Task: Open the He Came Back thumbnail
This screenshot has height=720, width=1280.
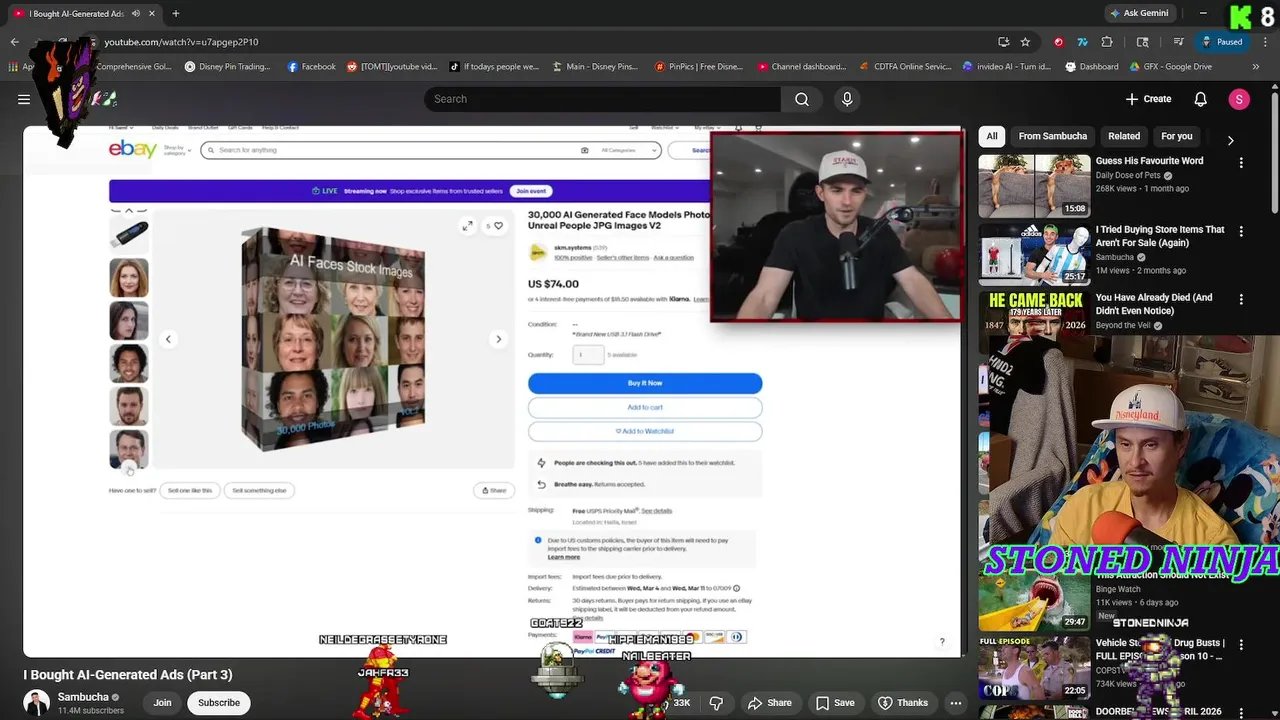Action: (x=1034, y=312)
